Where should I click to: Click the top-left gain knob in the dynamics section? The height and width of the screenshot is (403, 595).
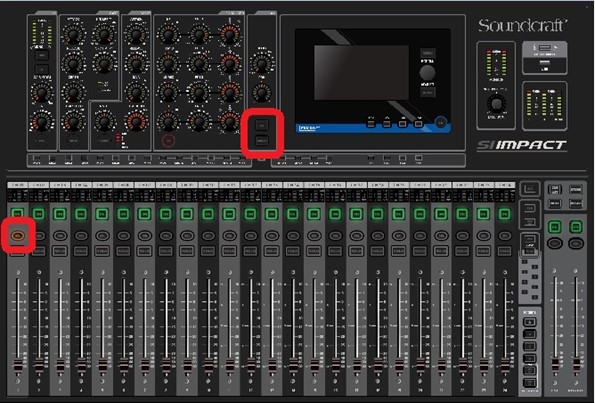[x=73, y=34]
